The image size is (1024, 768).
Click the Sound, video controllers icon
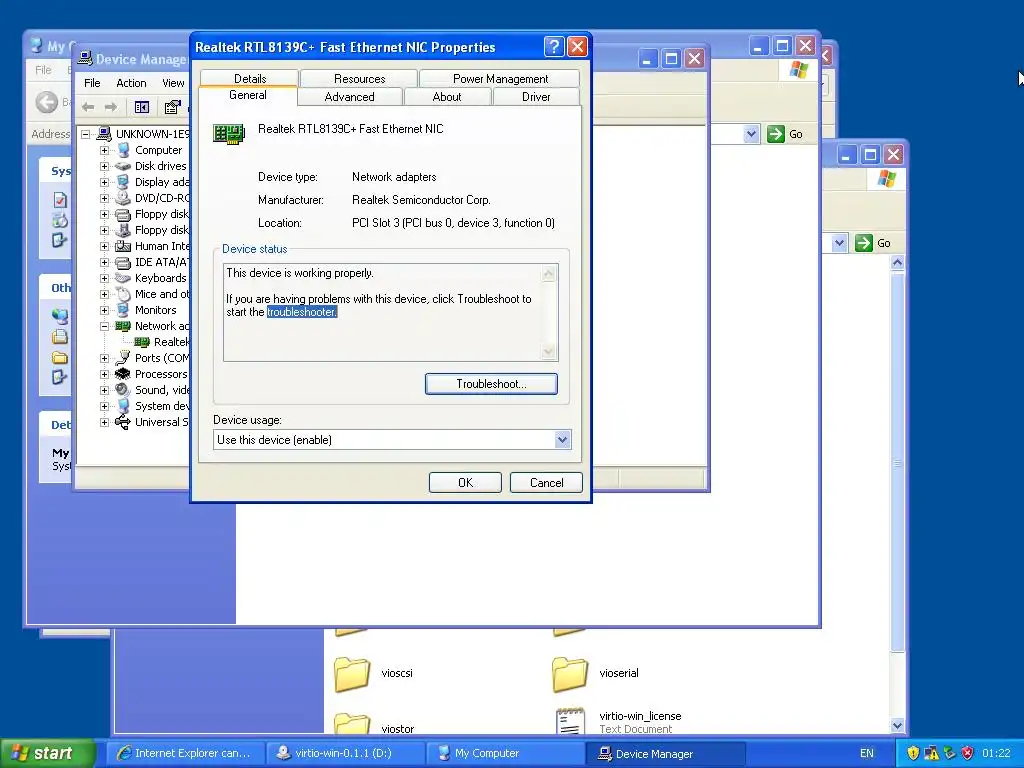(123, 391)
